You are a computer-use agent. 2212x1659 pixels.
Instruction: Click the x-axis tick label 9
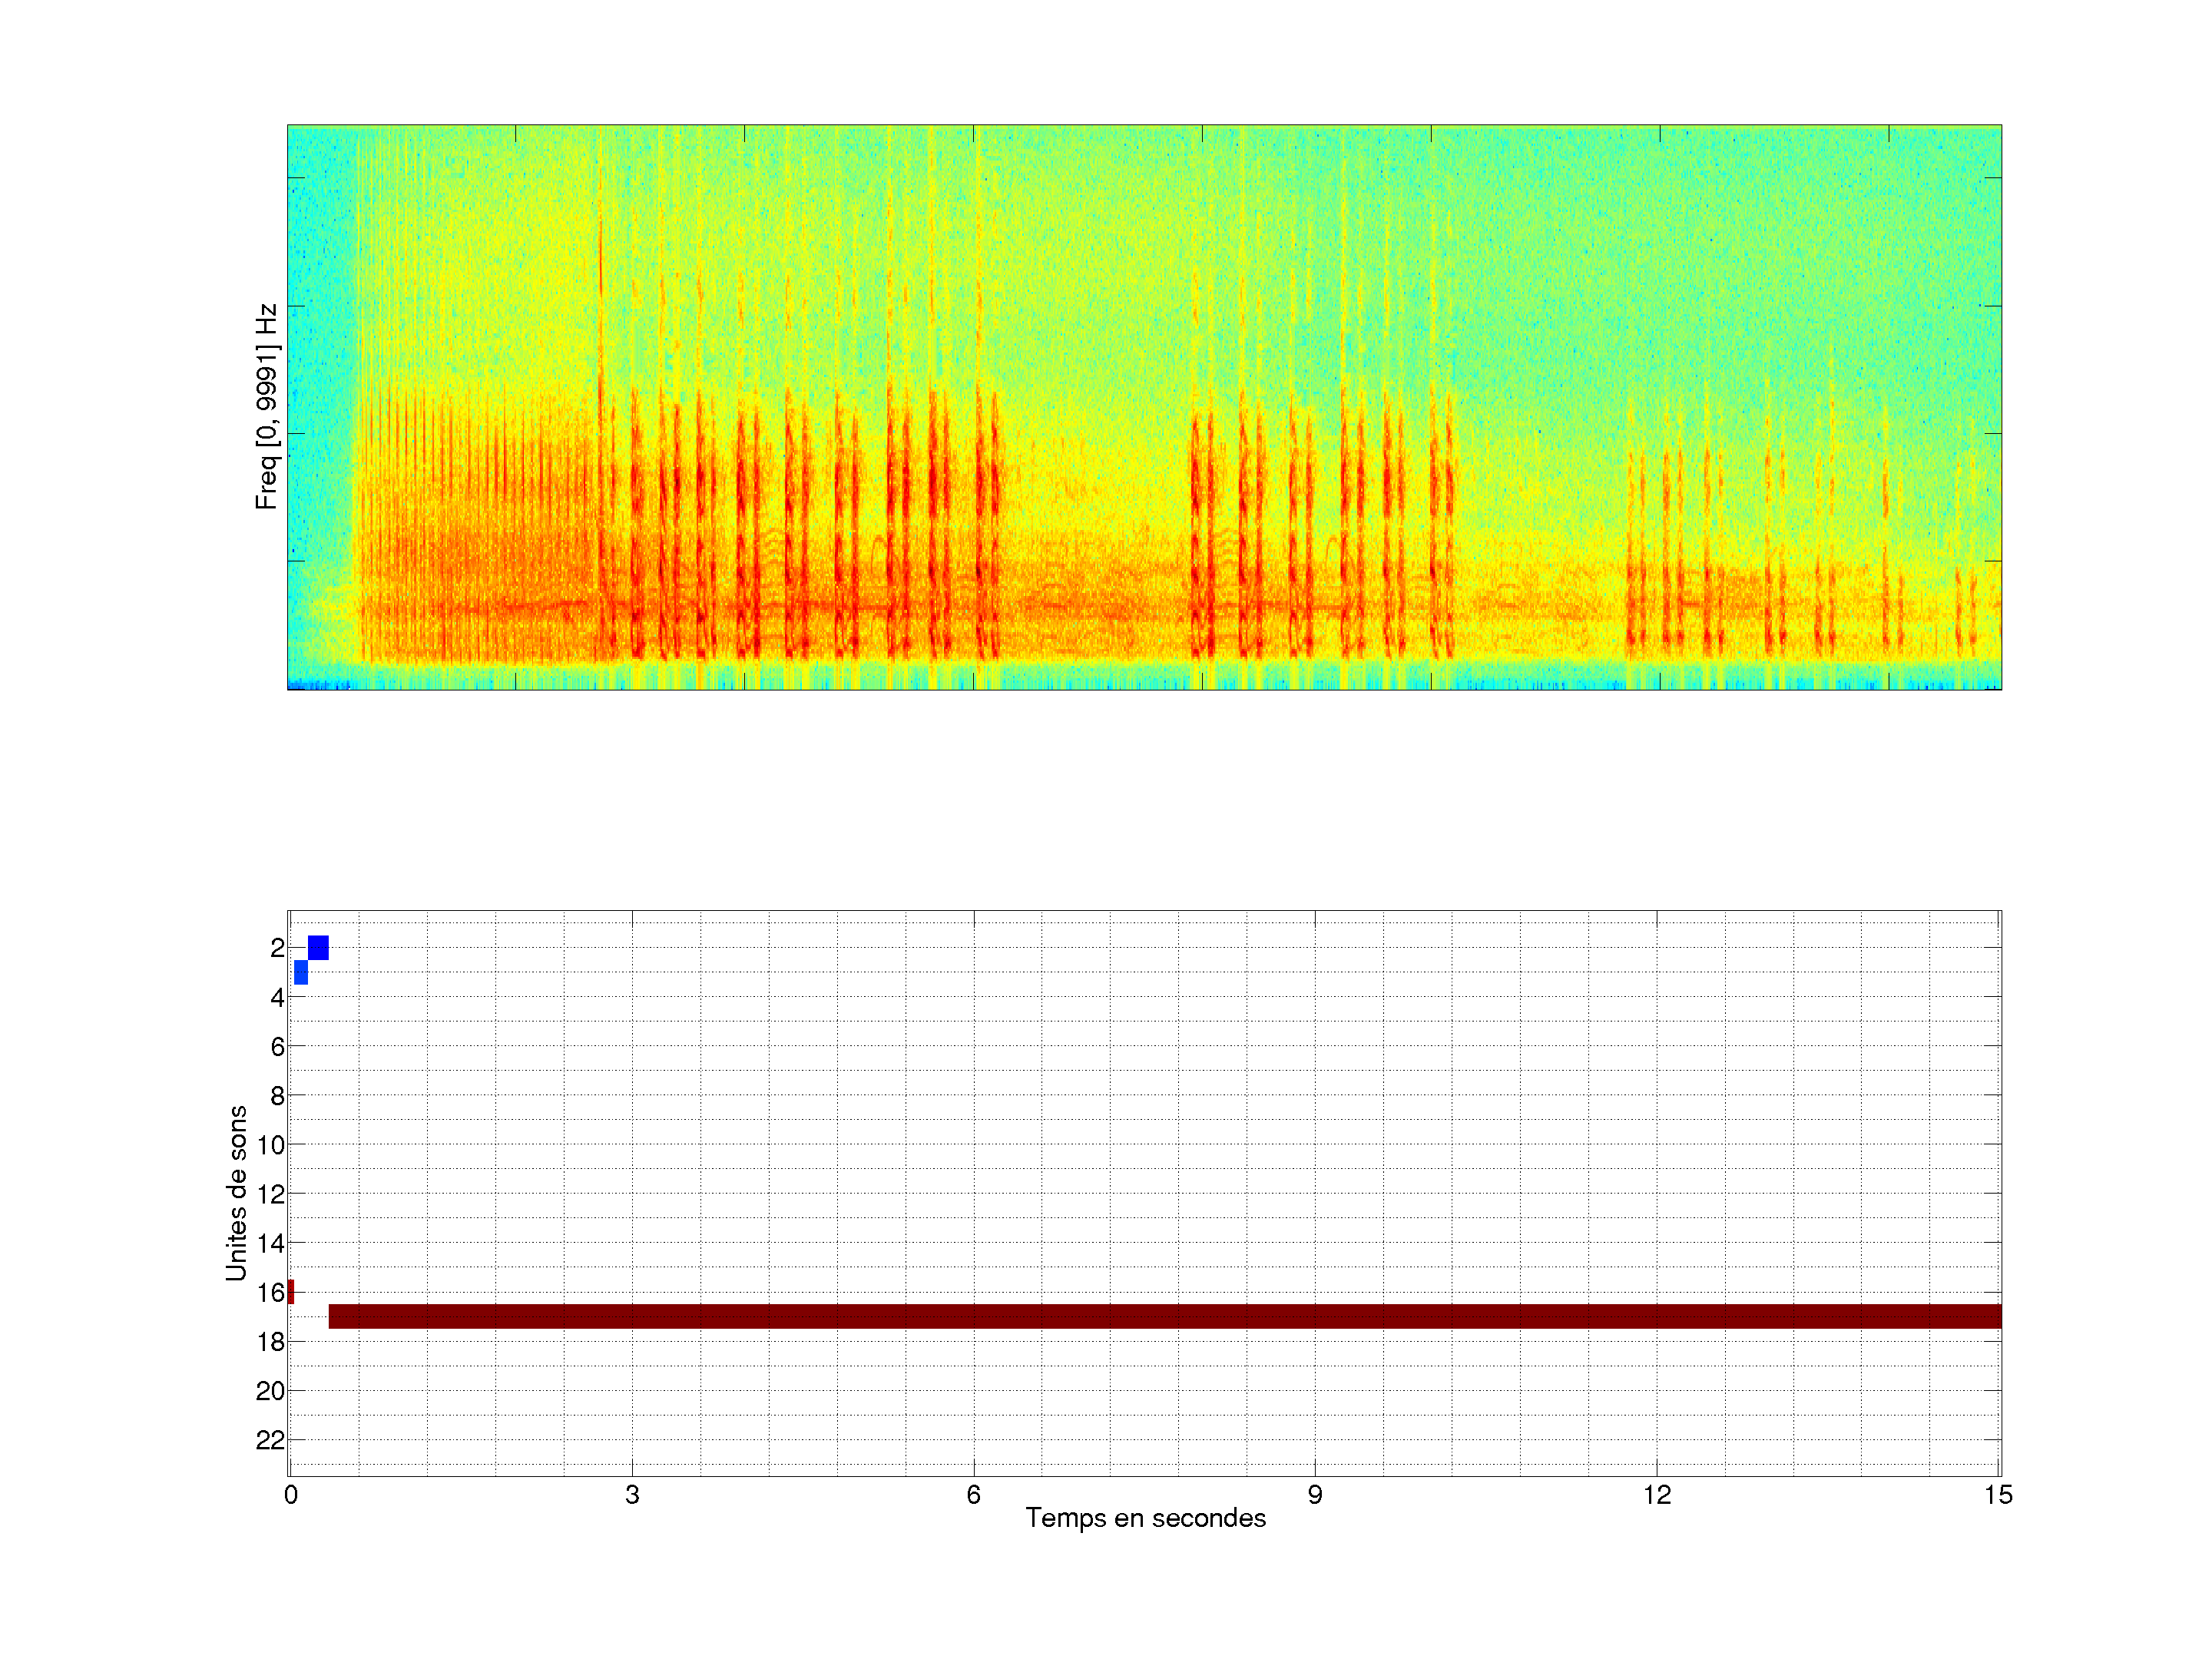coord(1315,1495)
